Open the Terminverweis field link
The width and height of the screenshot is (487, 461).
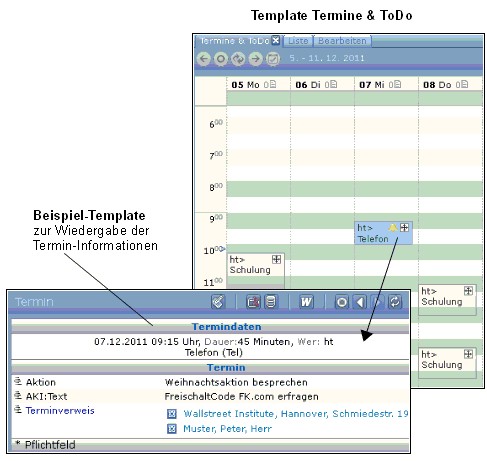(60, 411)
